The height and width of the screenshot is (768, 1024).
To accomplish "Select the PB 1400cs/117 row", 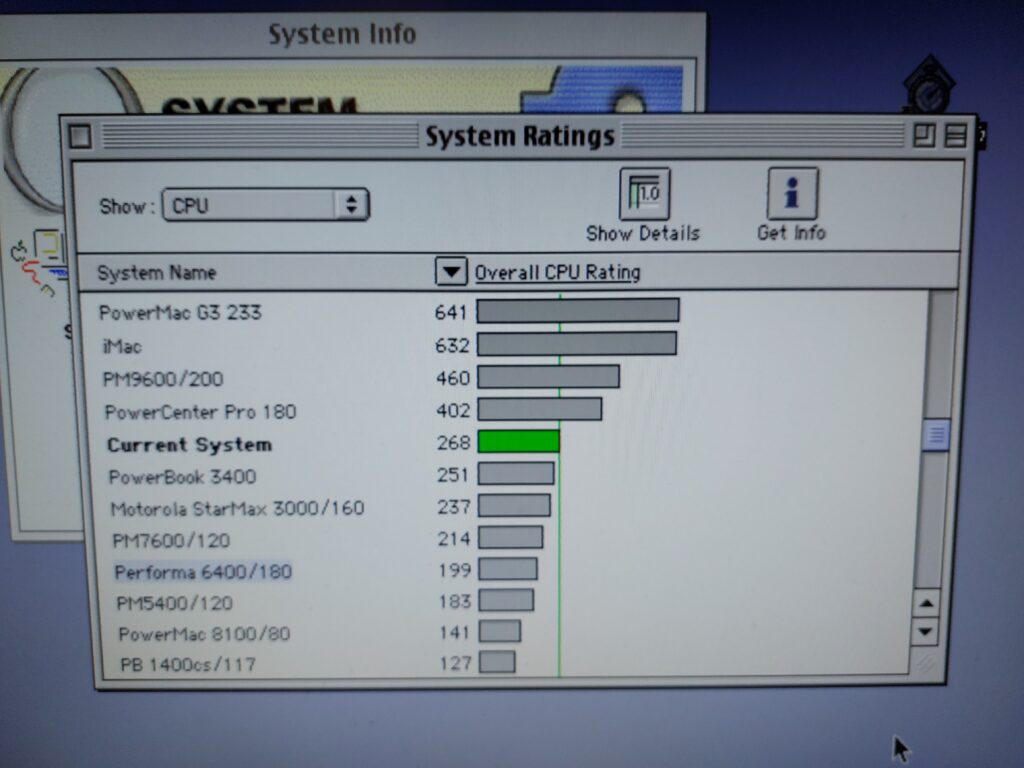I will (503, 664).
